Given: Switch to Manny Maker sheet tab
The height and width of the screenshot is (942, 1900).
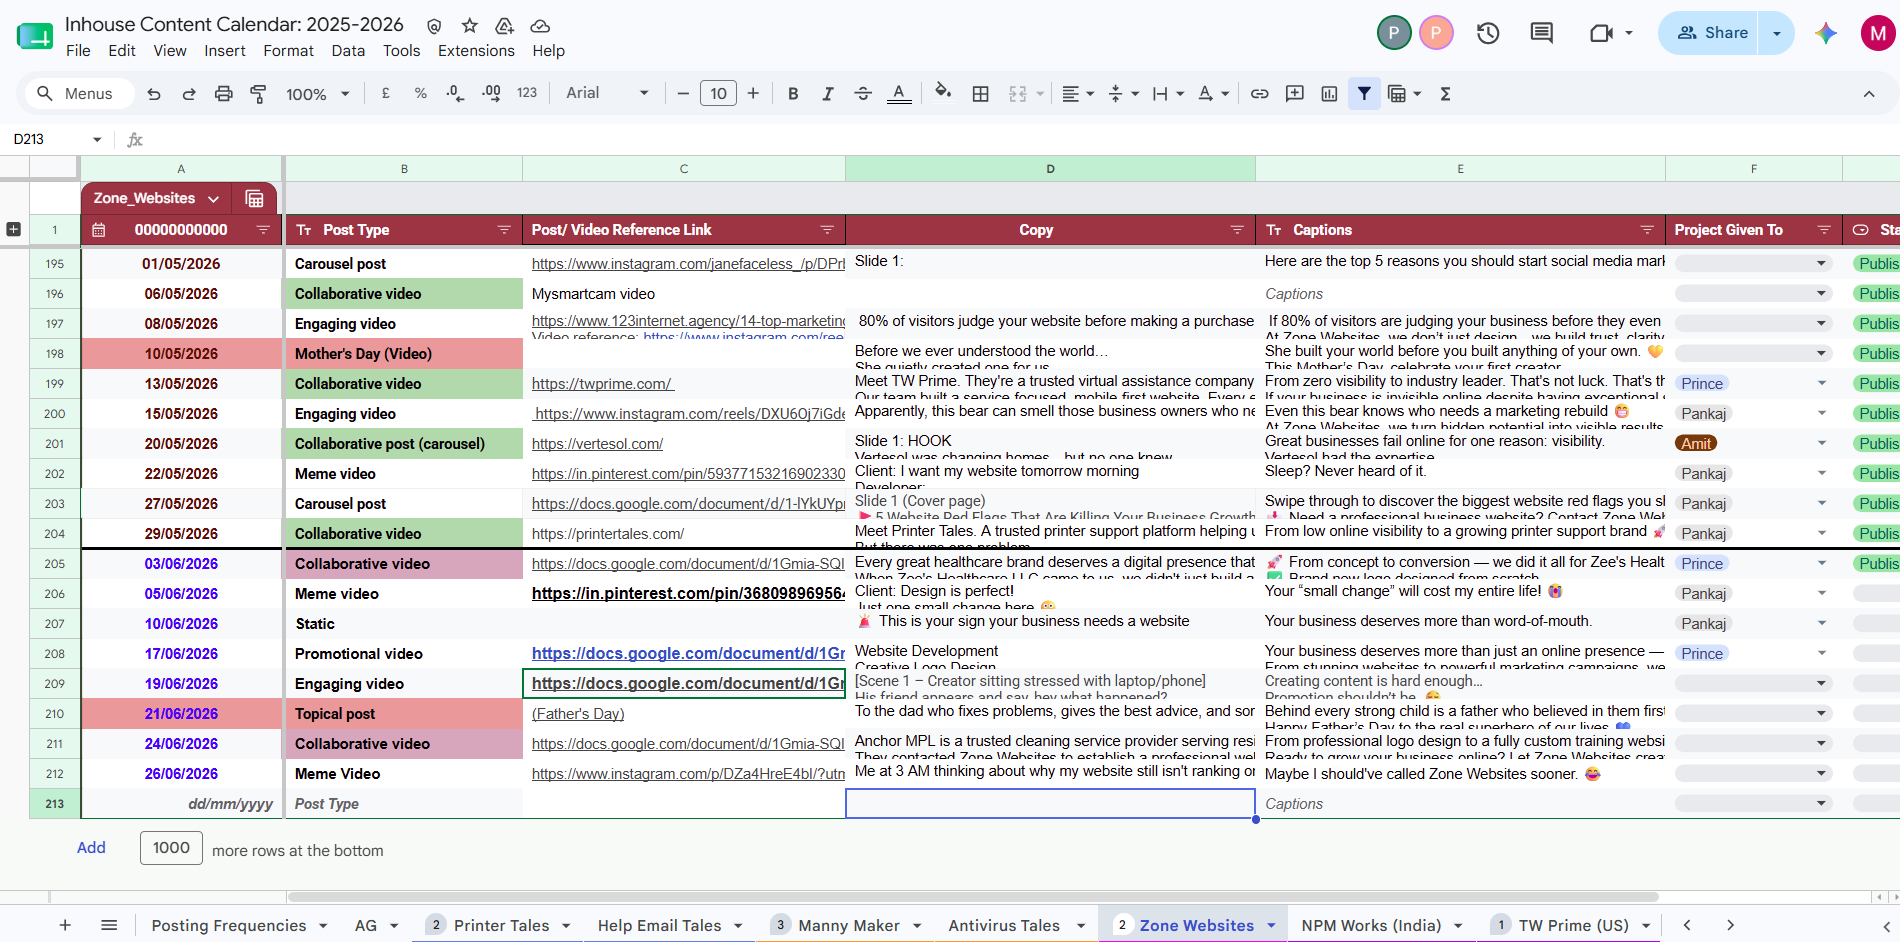Looking at the screenshot, I should click(848, 926).
